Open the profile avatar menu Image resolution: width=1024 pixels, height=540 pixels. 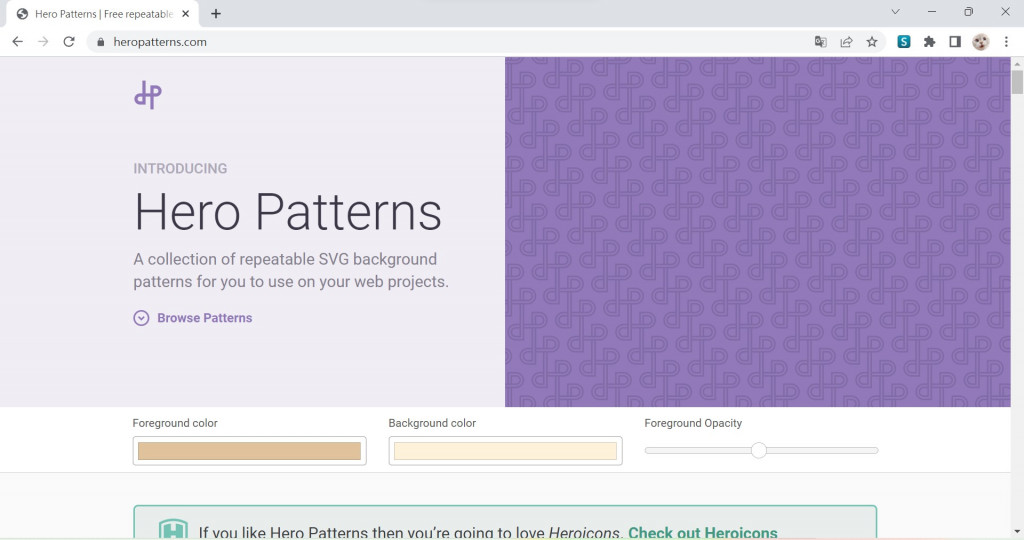click(980, 42)
